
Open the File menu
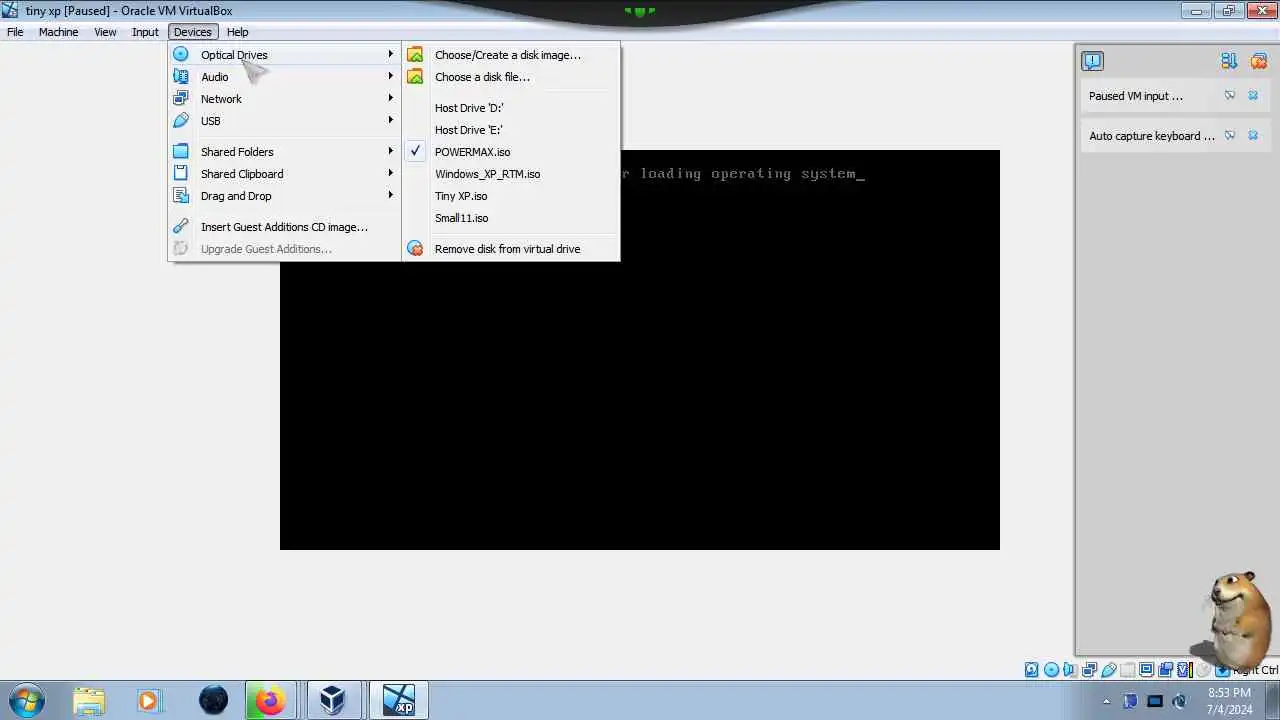coord(15,32)
